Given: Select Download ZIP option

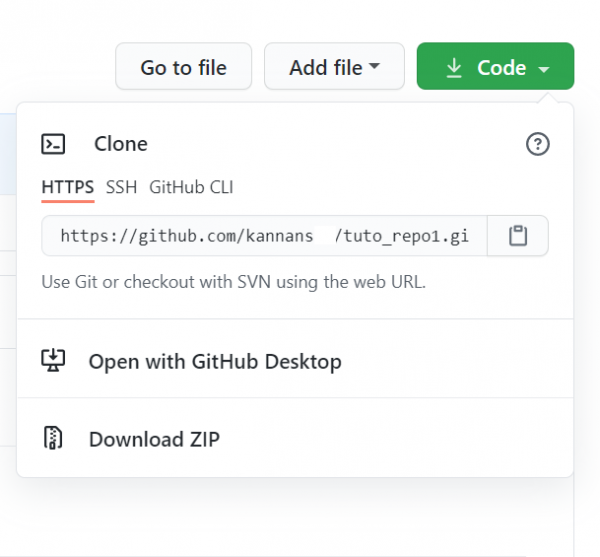Looking at the screenshot, I should click(154, 439).
